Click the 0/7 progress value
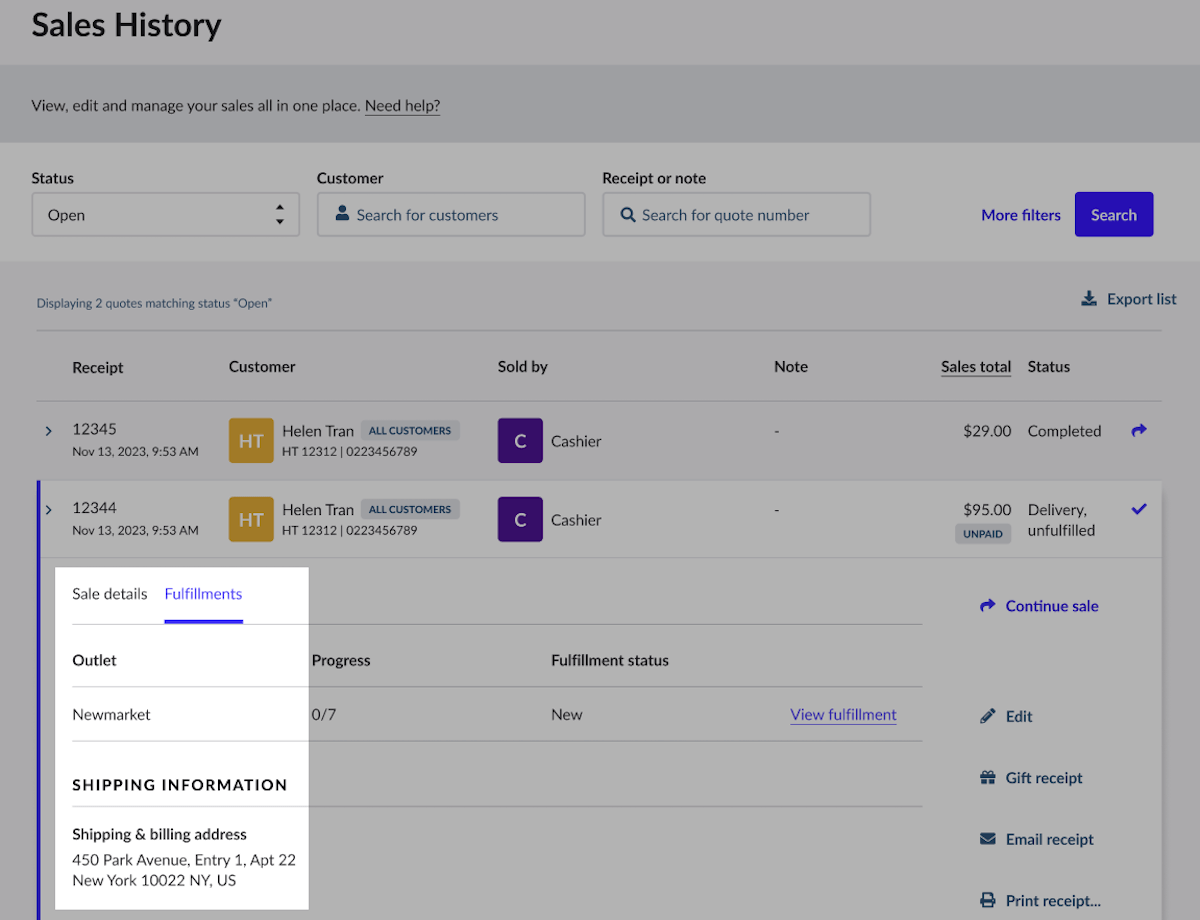 click(x=324, y=715)
